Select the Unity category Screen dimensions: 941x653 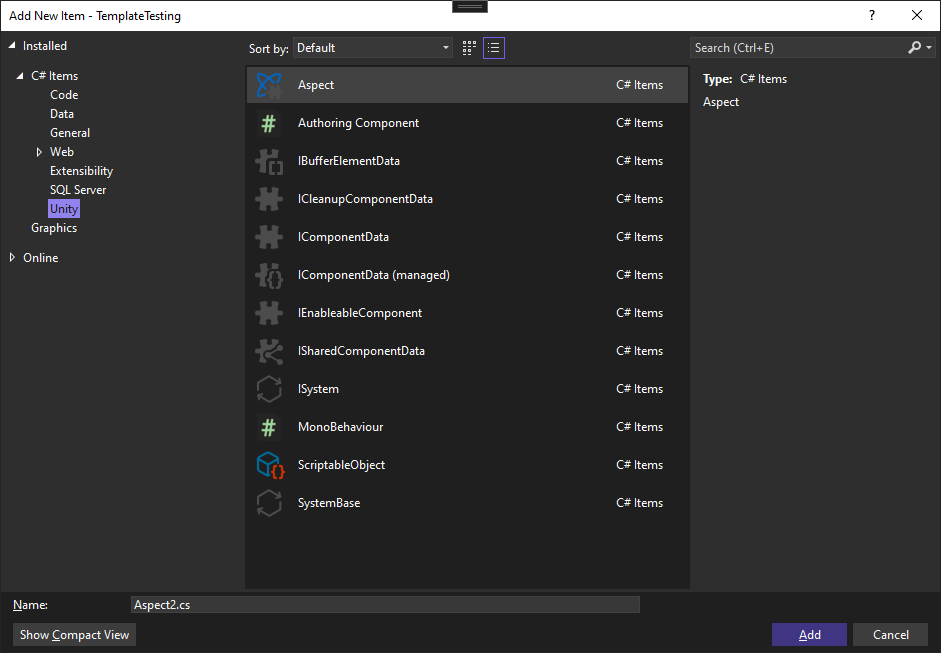coord(63,208)
